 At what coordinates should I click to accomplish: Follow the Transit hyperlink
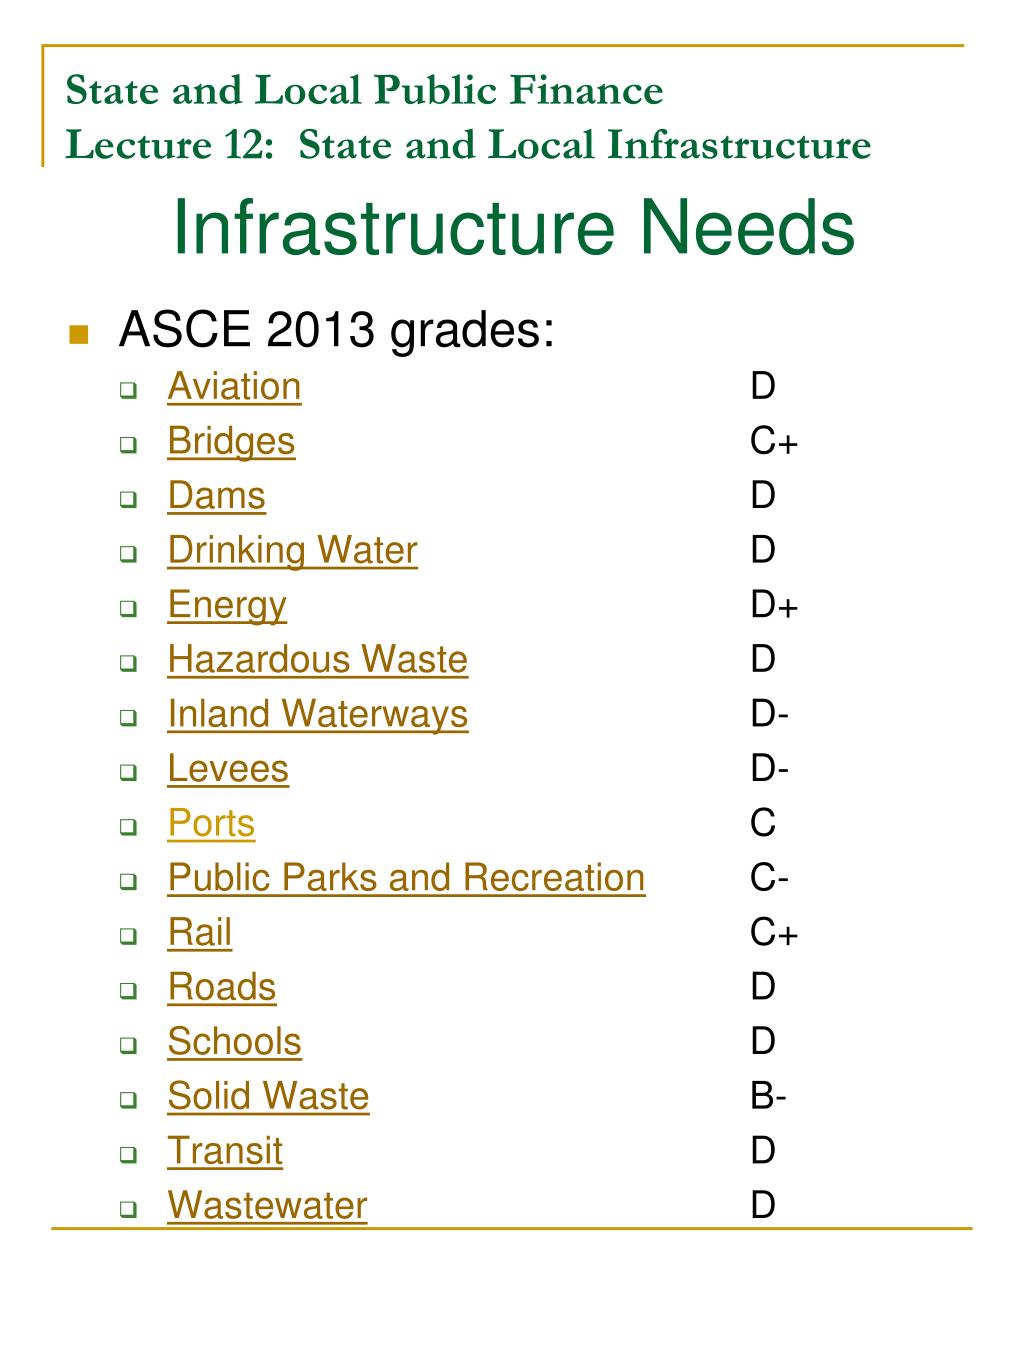click(225, 1151)
